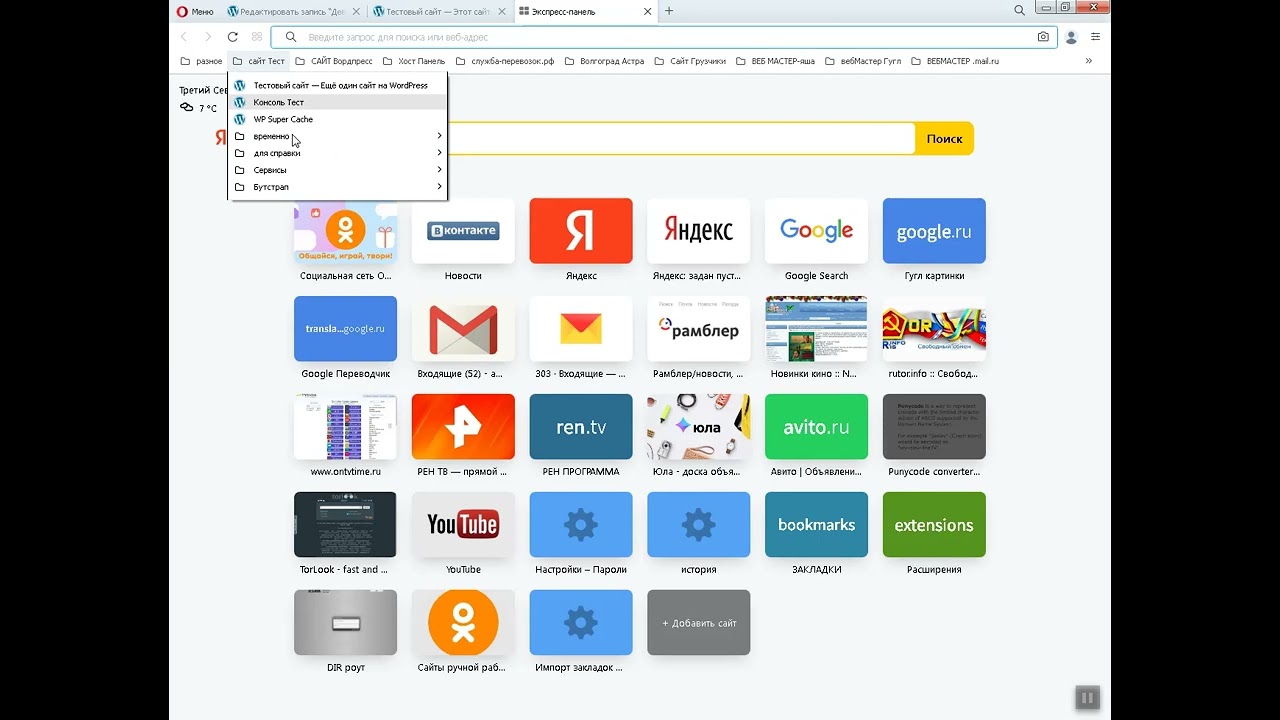Open the Opera Меню button
The image size is (1280, 720).
click(195, 11)
